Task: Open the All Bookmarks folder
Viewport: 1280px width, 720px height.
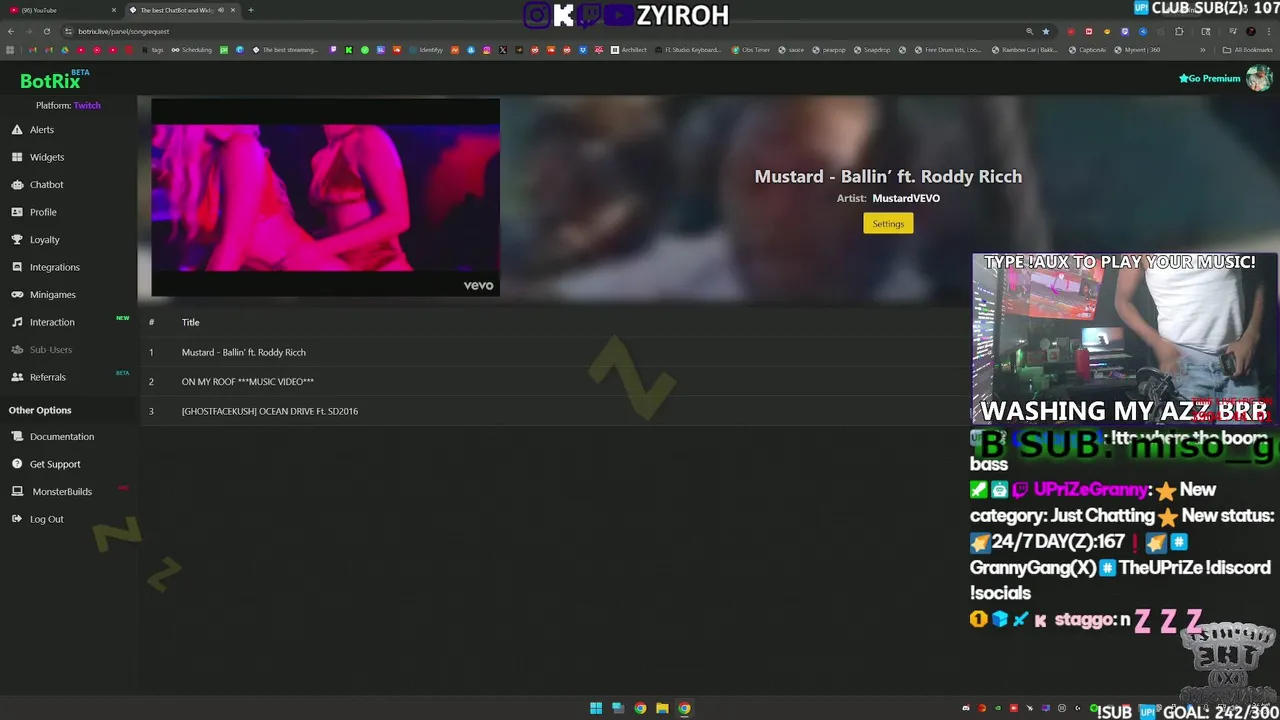Action: tap(1247, 50)
